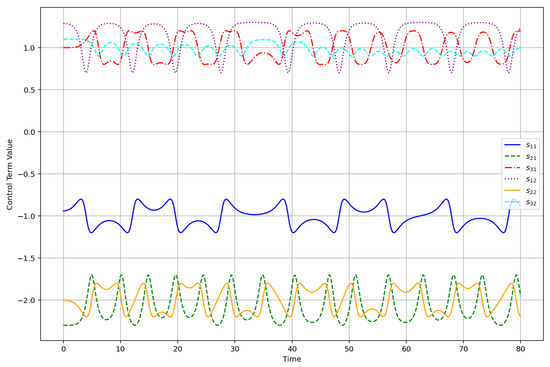
Task: Click the x-axis tick label 20
Action: point(177,349)
